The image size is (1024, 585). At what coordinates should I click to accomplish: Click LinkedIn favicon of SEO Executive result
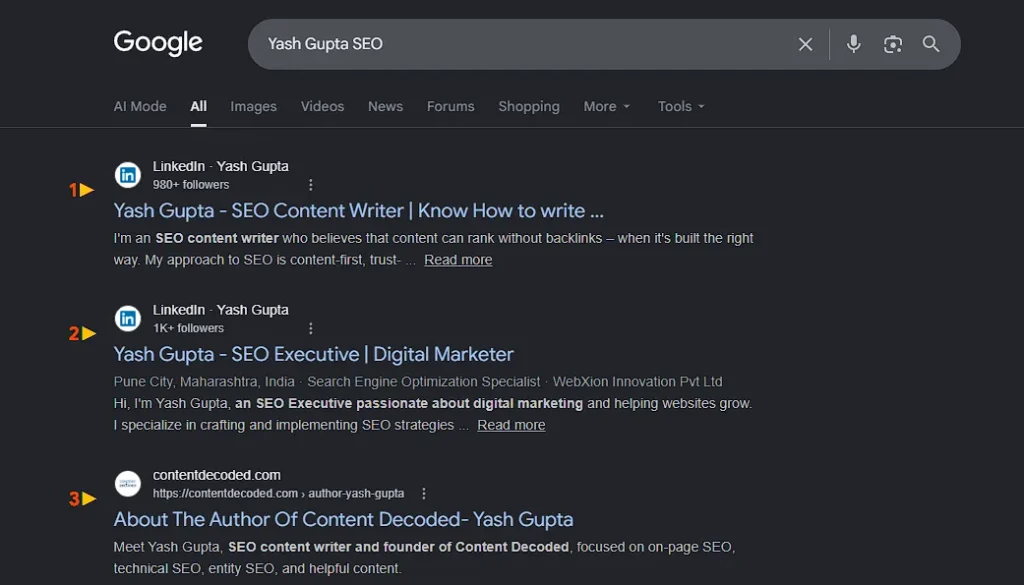click(128, 319)
